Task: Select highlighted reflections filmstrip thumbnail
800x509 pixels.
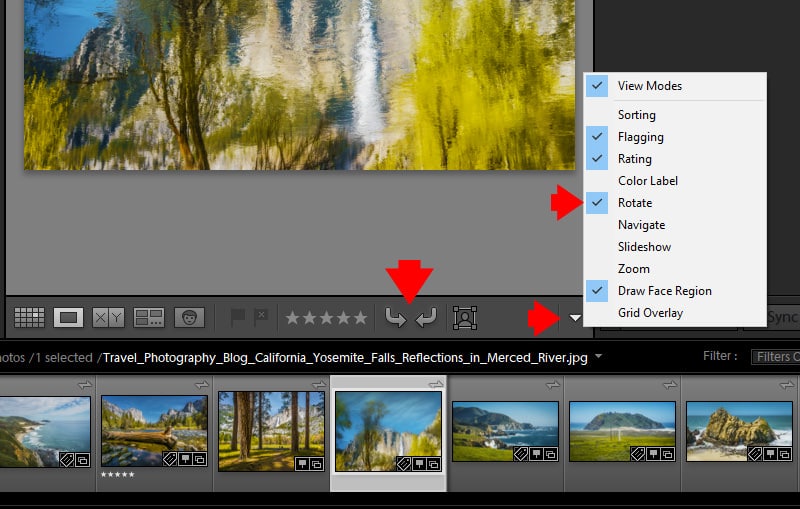Action: click(388, 431)
